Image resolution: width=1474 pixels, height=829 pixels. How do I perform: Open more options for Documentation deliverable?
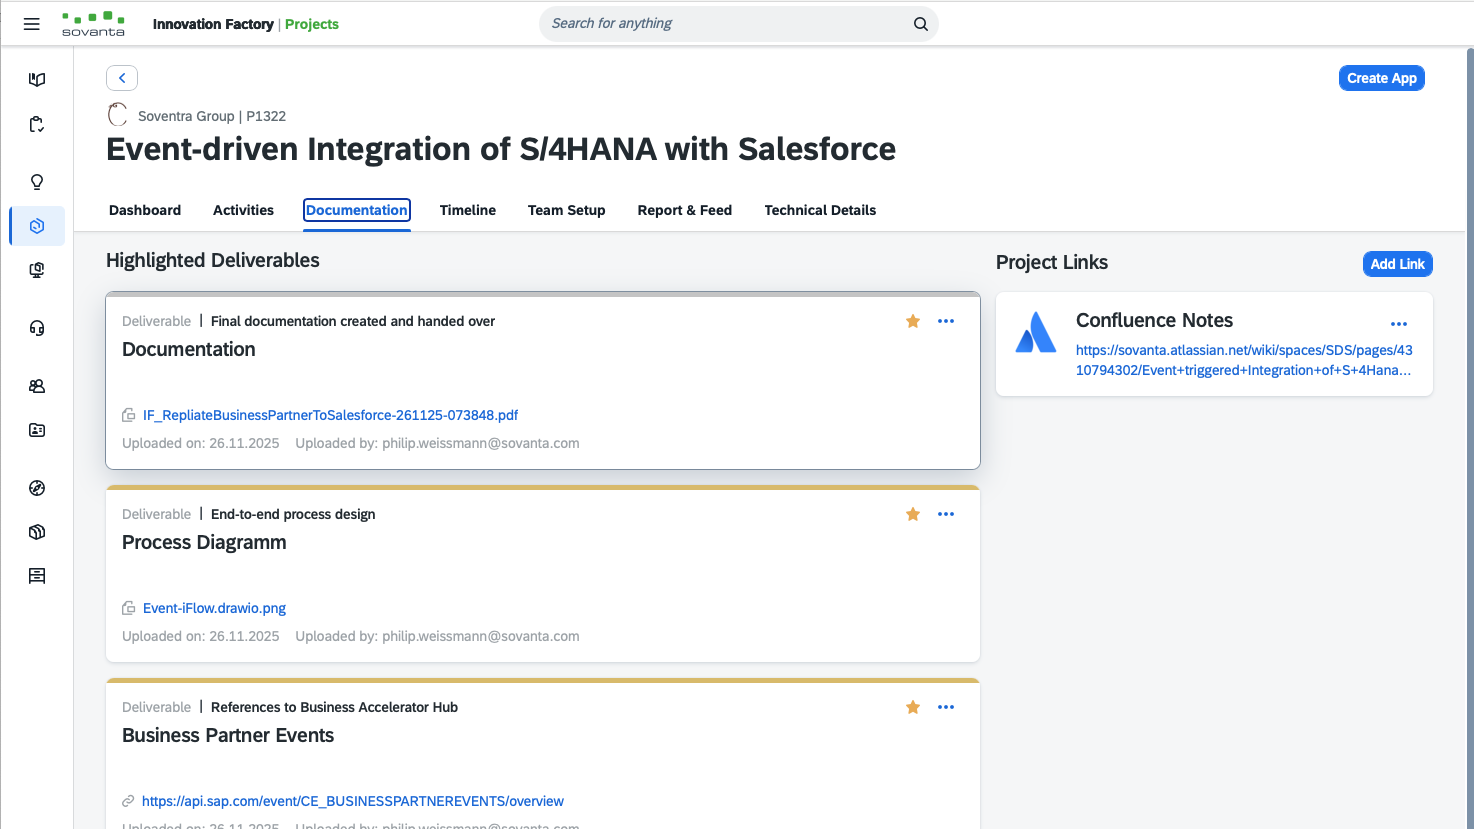pos(946,321)
